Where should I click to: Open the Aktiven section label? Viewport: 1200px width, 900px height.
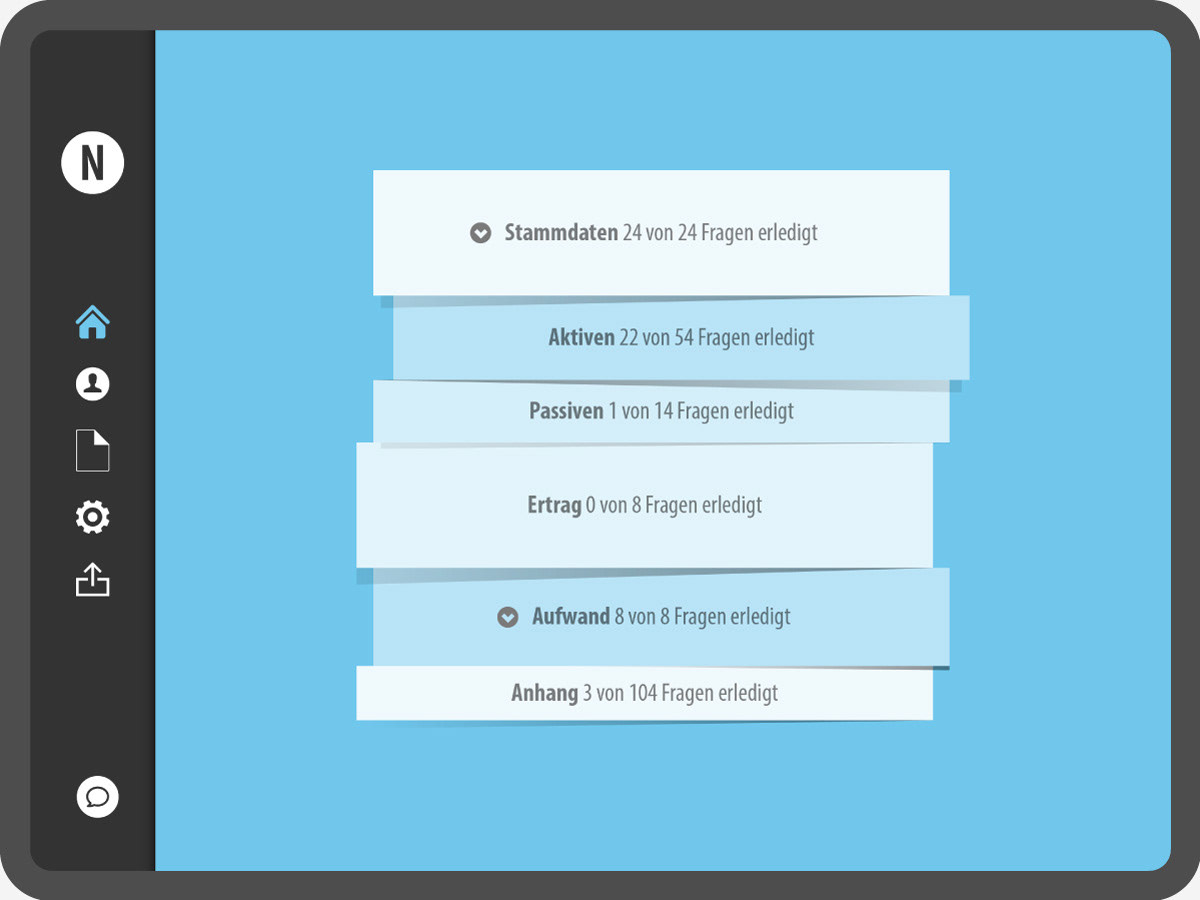click(581, 338)
